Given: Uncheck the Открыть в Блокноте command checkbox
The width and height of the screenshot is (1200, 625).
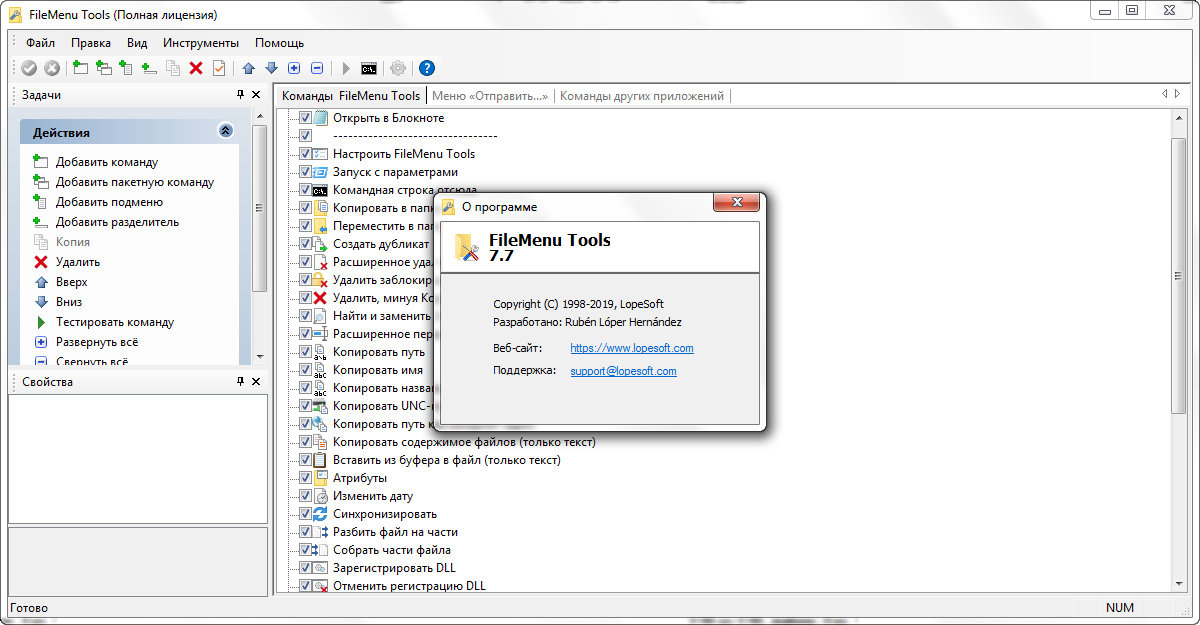Looking at the screenshot, I should click(x=305, y=118).
